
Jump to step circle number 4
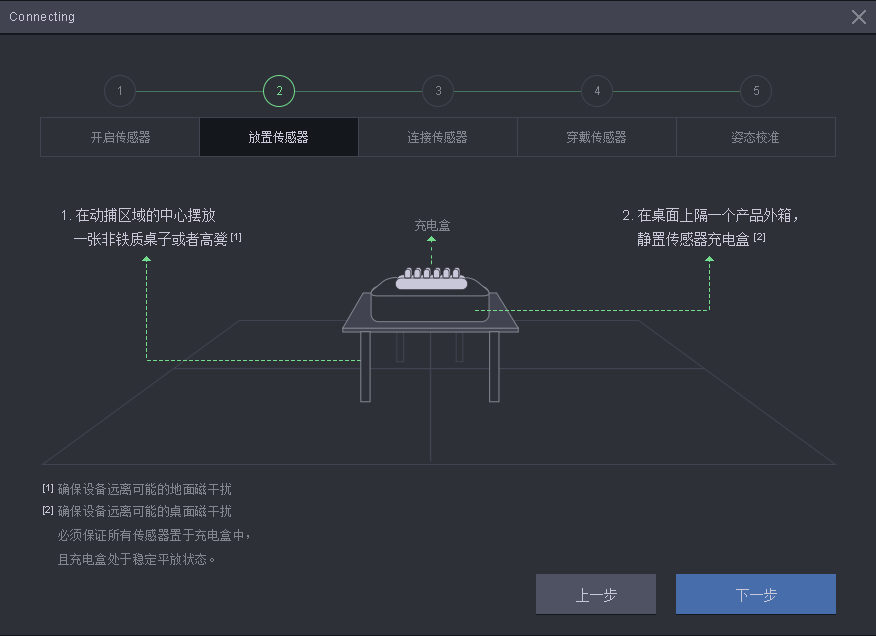tap(597, 91)
